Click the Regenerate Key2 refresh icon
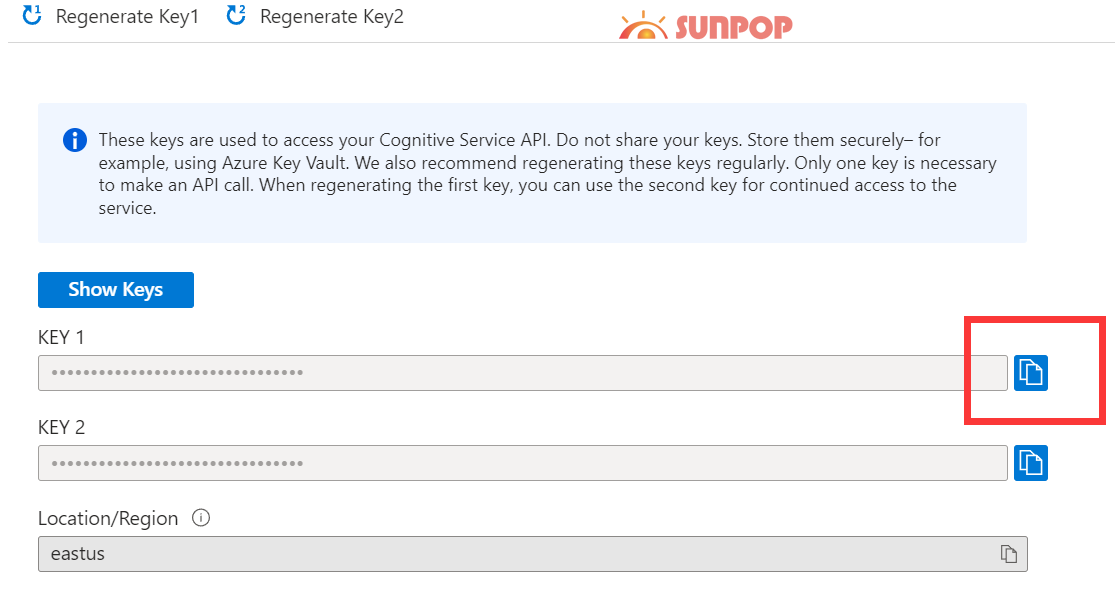 click(236, 15)
